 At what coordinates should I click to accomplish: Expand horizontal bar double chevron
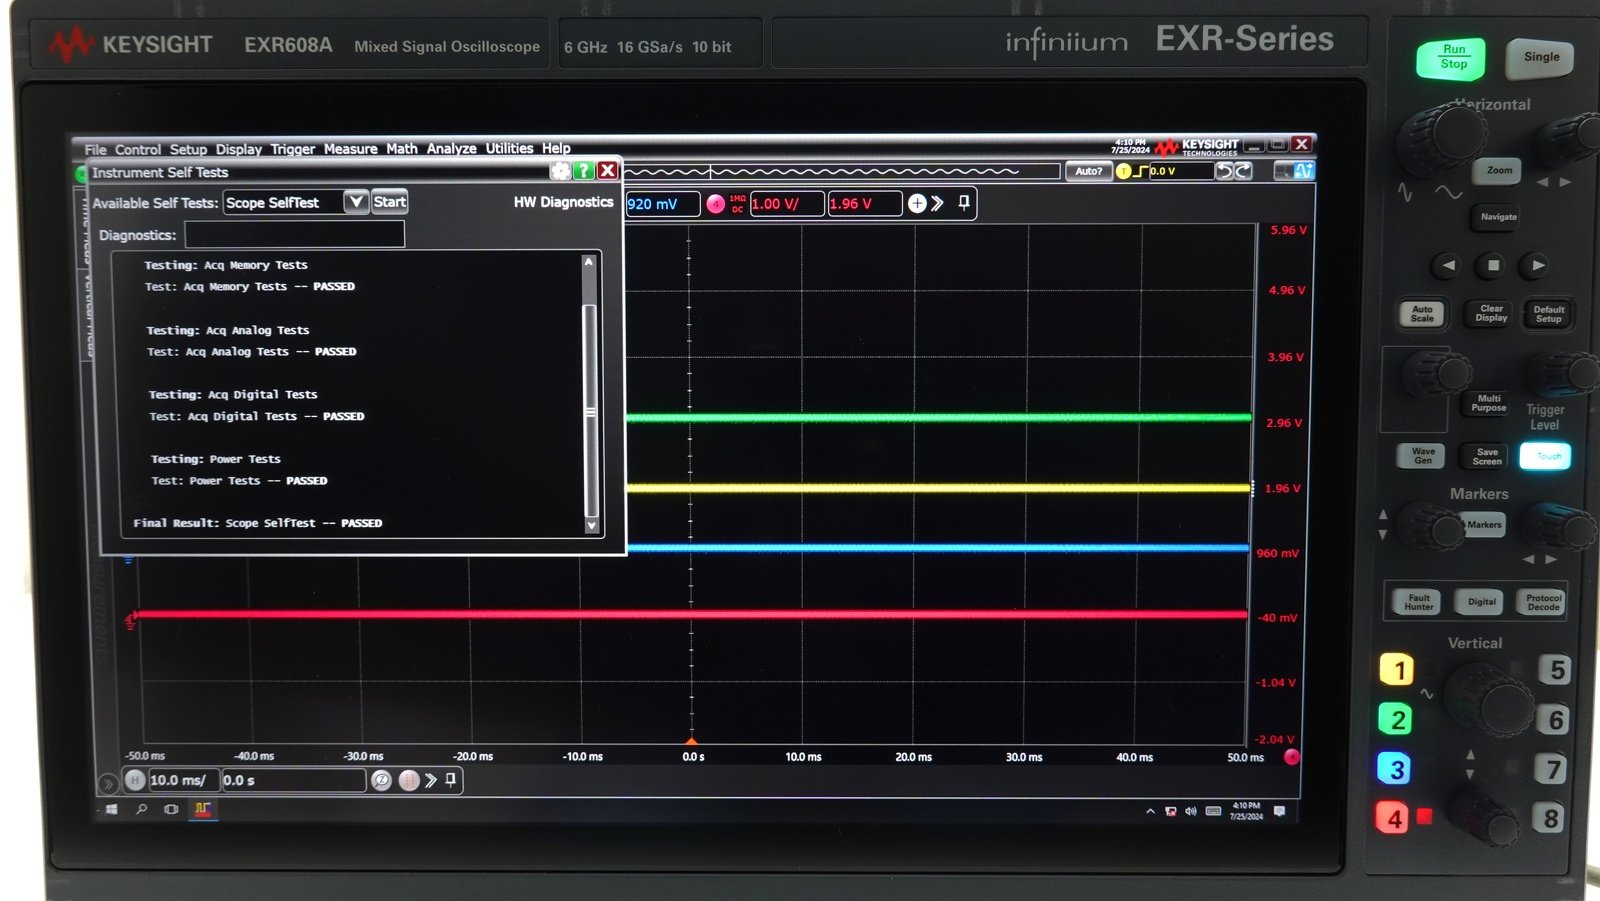coord(431,780)
